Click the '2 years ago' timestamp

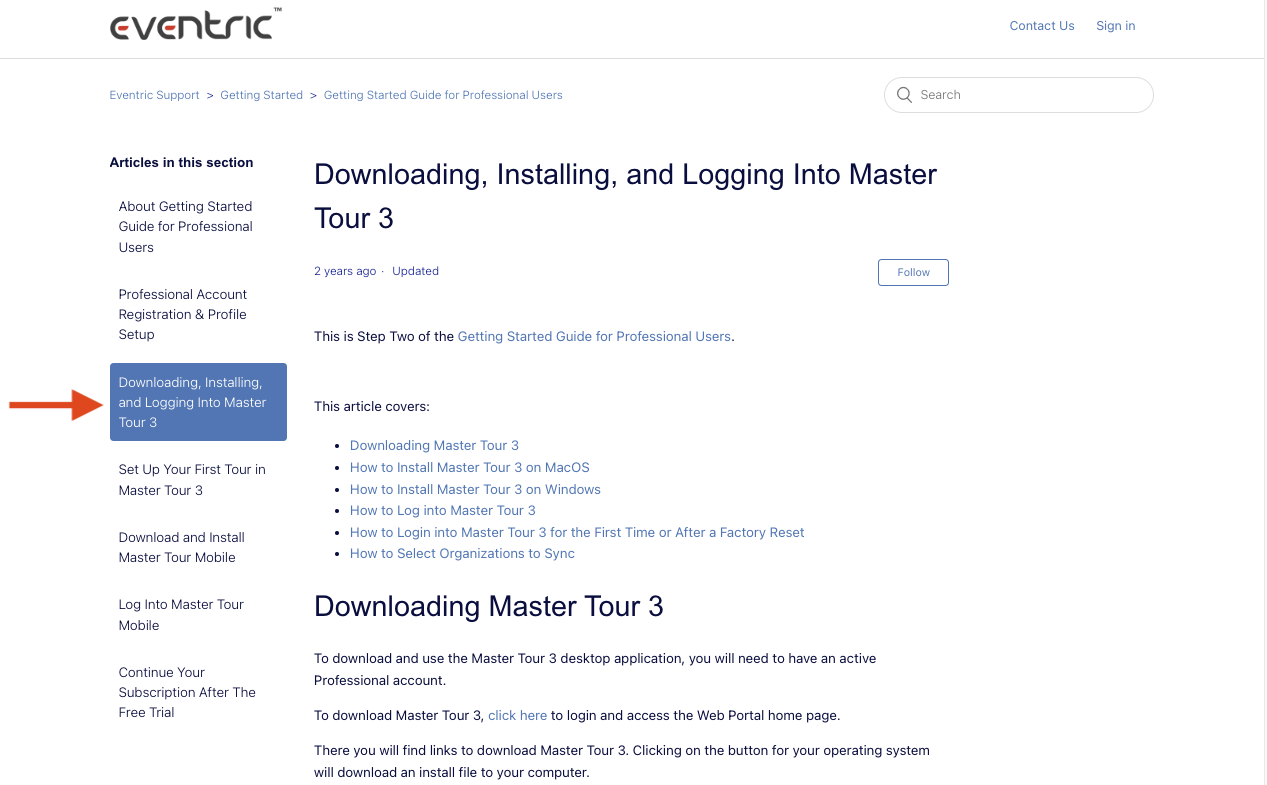click(x=345, y=271)
